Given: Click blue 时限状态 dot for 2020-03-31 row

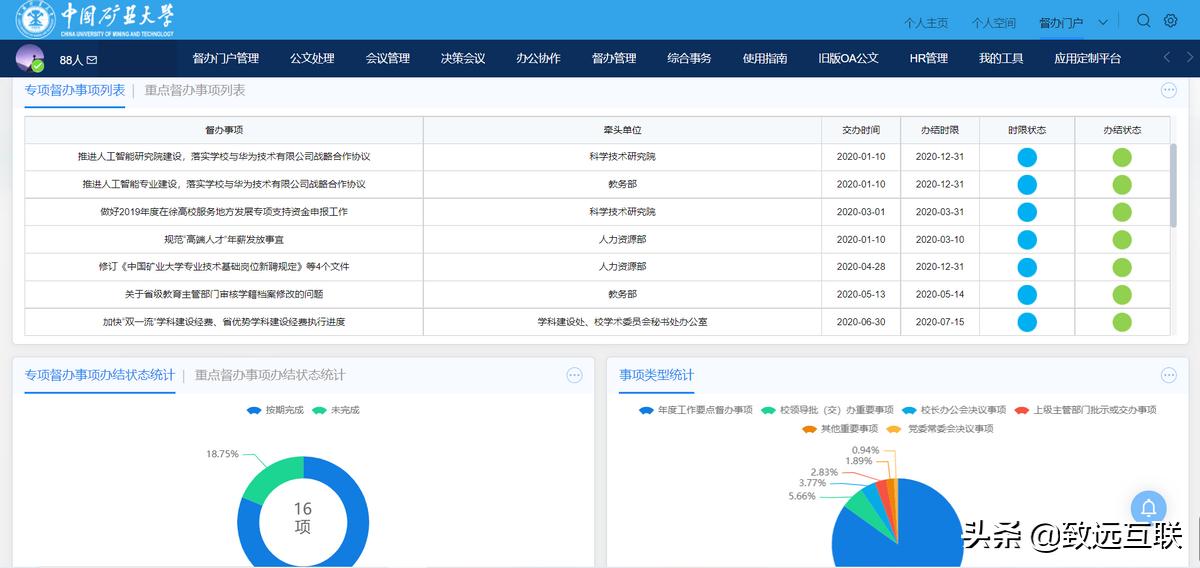Looking at the screenshot, I should click(1027, 212).
